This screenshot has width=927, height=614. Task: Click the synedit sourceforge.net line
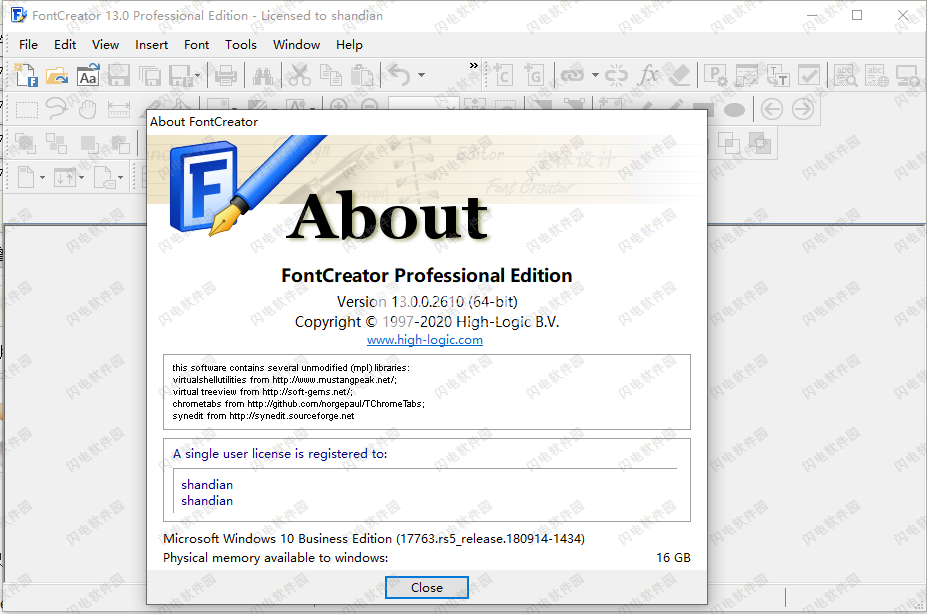click(x=263, y=416)
